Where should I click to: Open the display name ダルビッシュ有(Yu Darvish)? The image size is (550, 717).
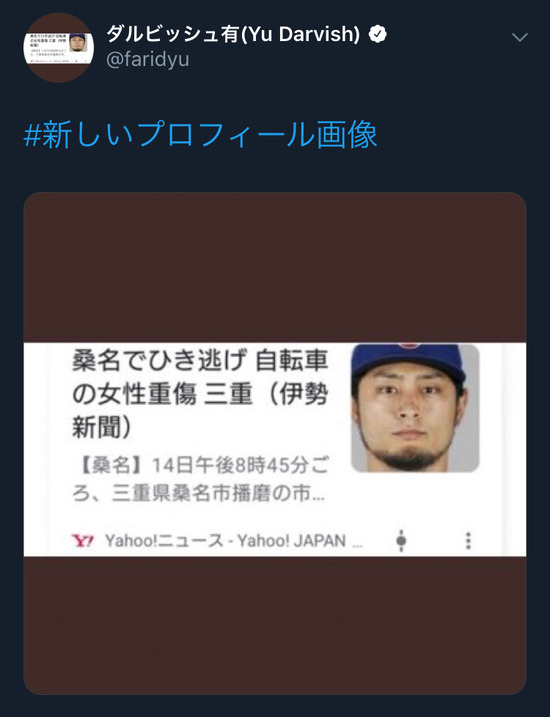[x=234, y=34]
